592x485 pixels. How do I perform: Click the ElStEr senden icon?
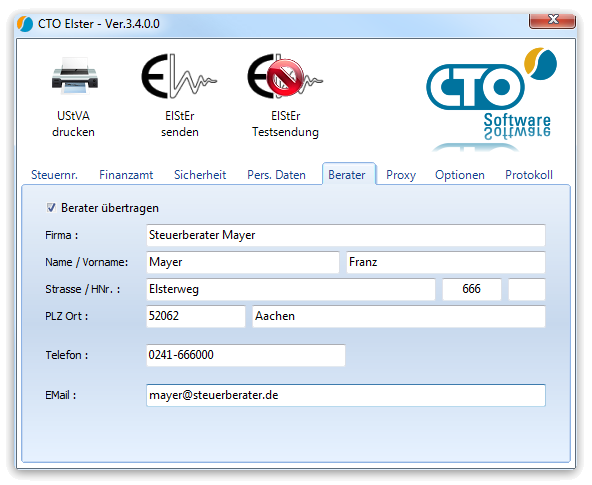click(179, 76)
